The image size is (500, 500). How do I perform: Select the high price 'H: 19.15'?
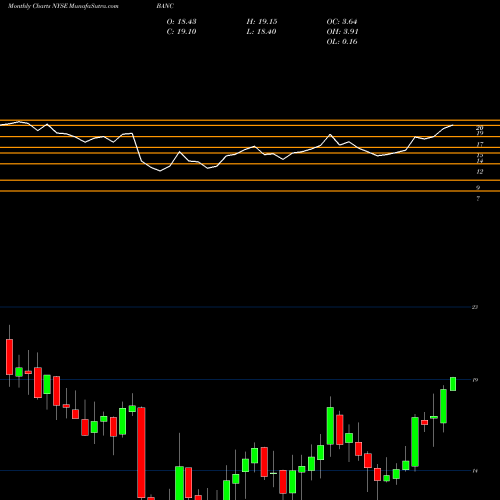click(x=262, y=22)
